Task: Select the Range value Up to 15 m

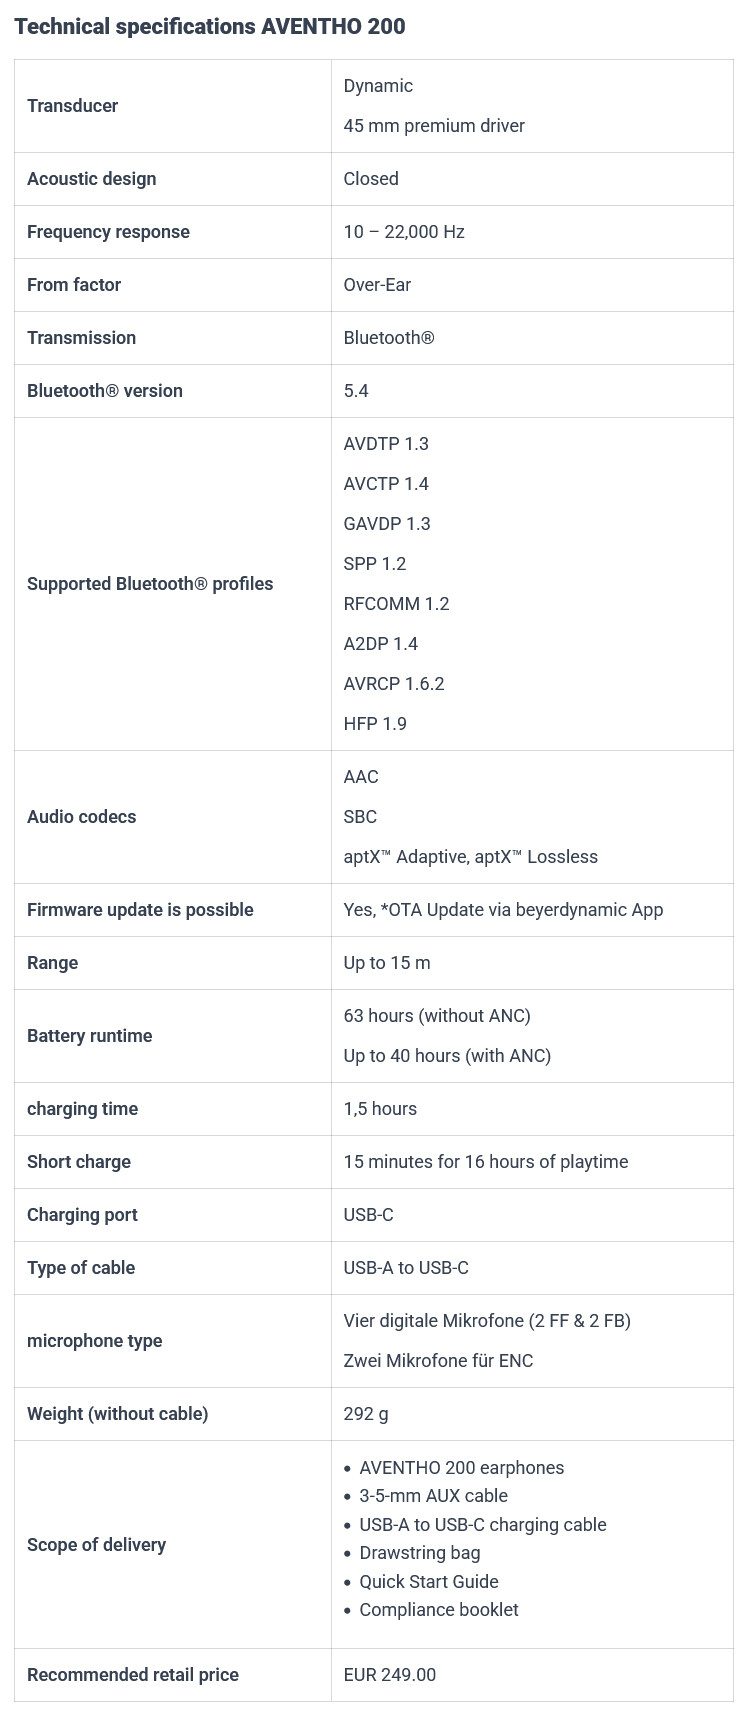Action: click(387, 963)
